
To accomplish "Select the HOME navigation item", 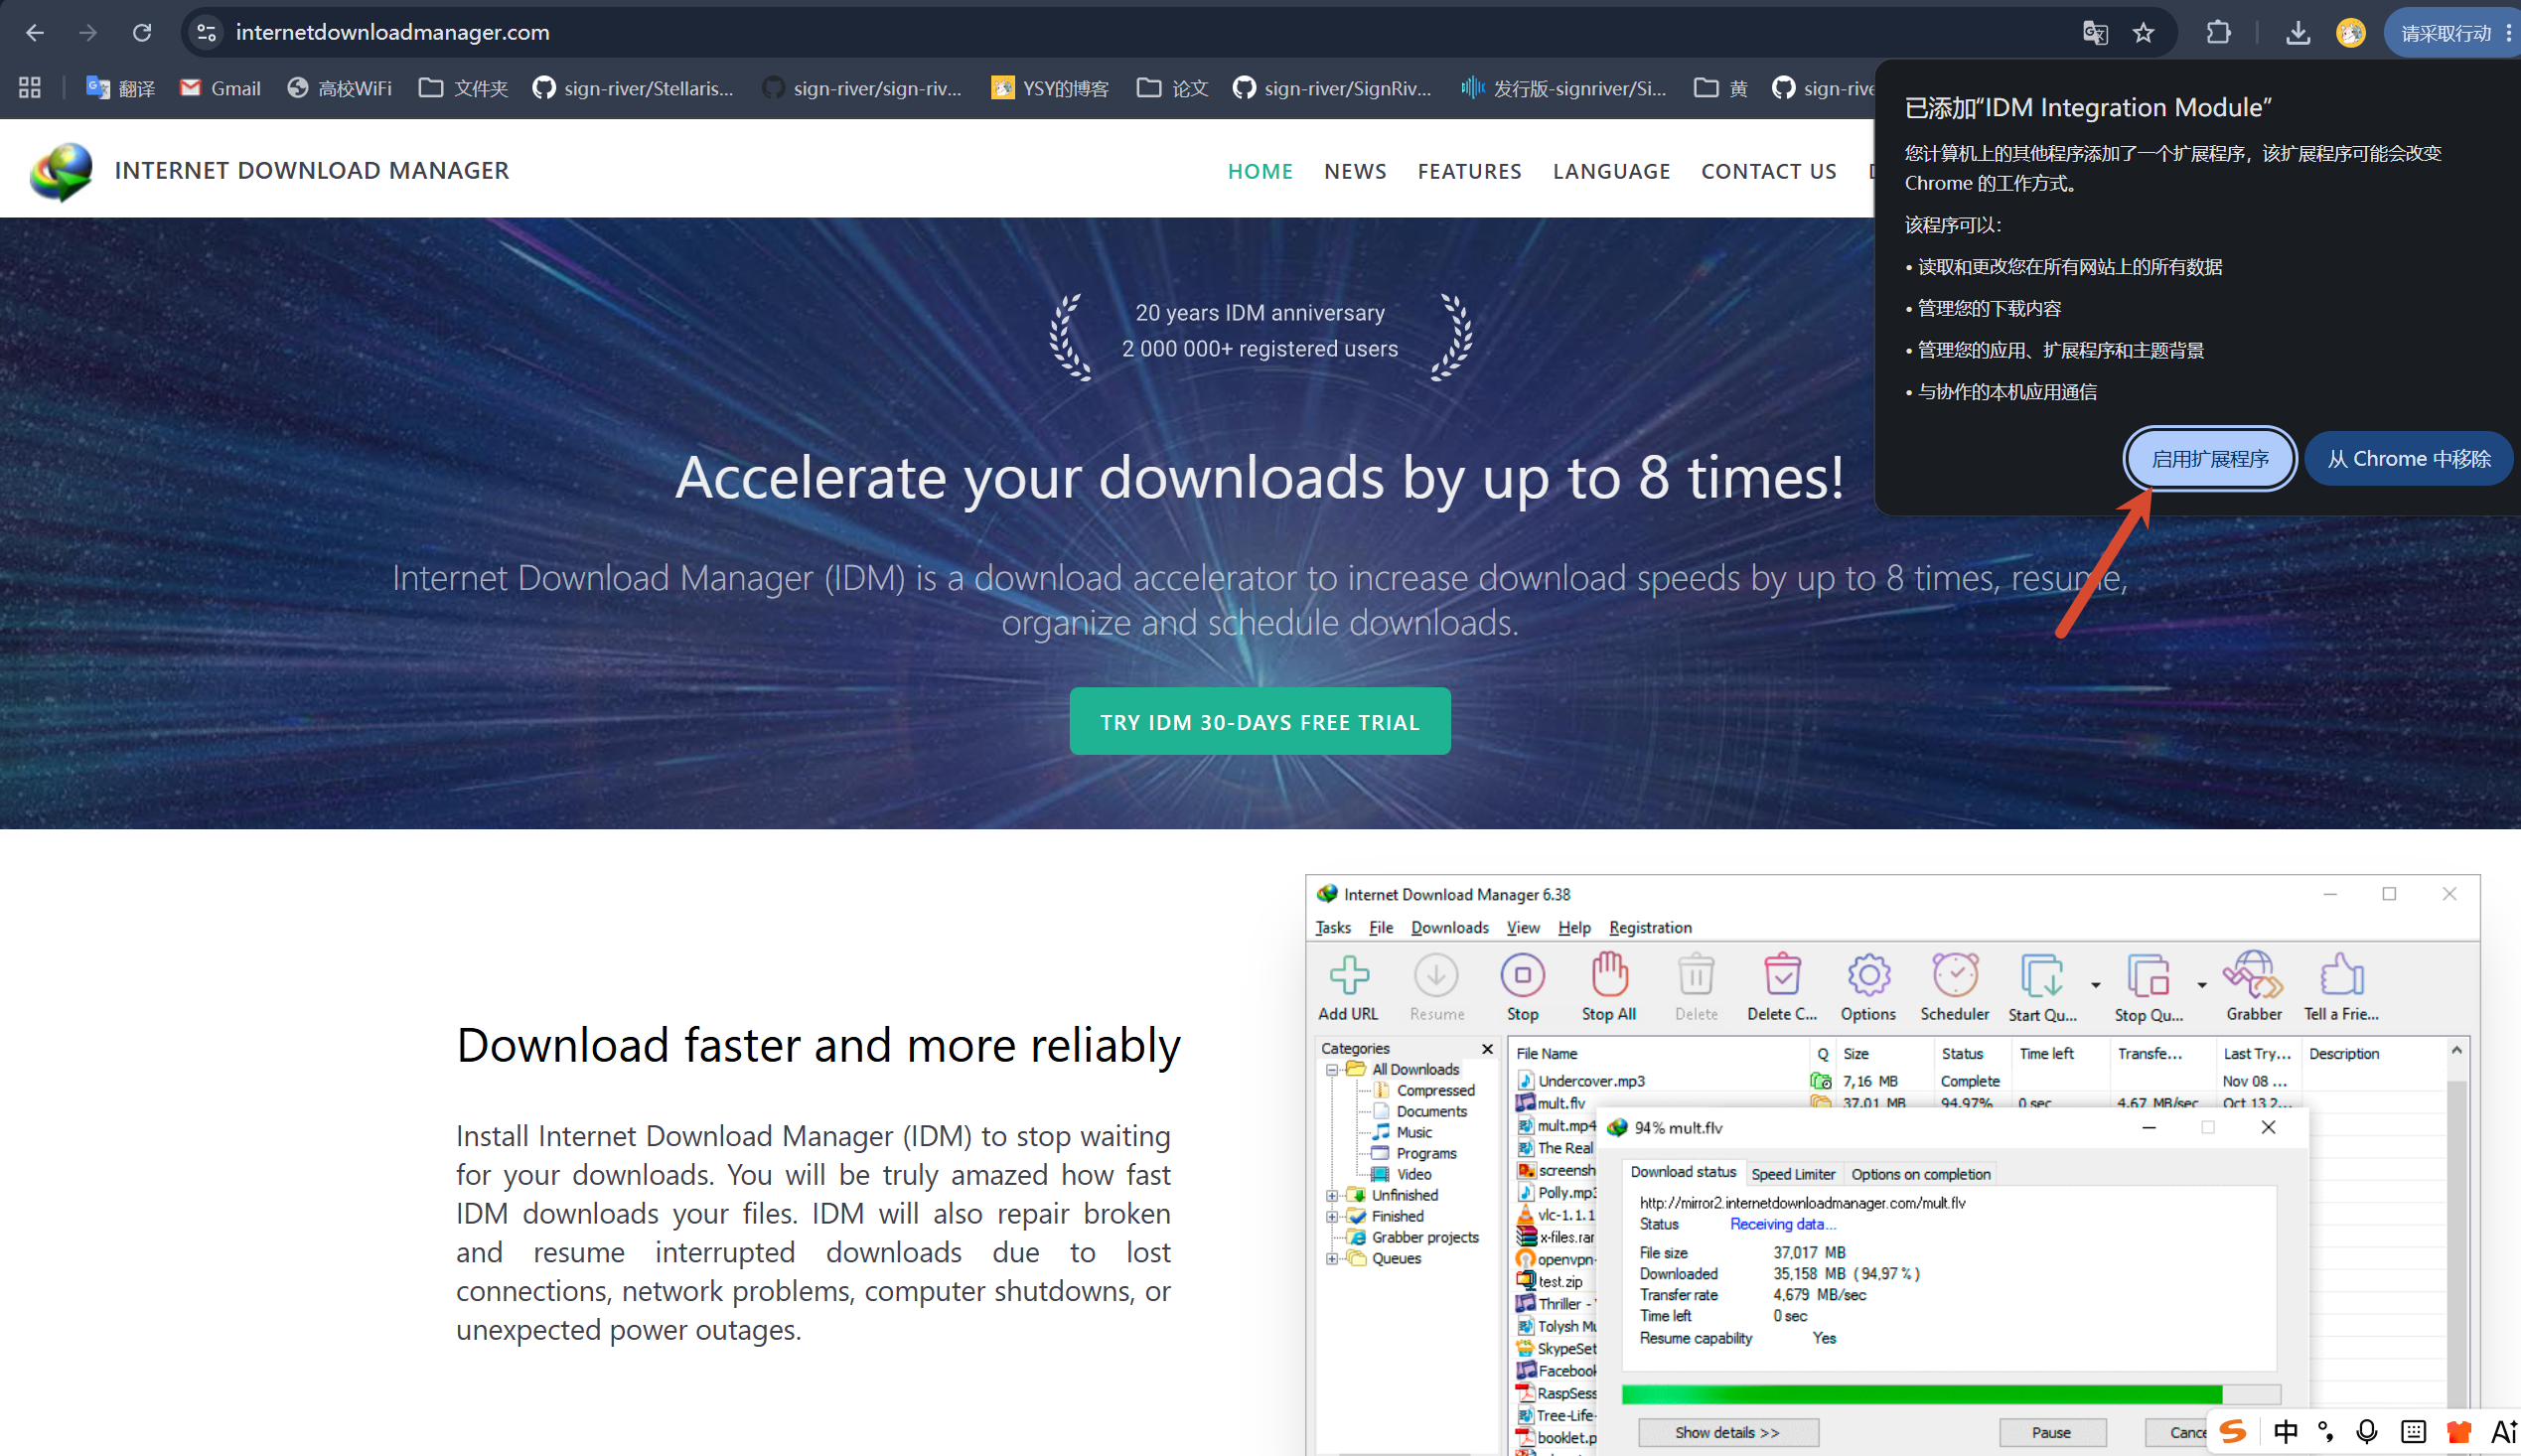I will [1260, 171].
